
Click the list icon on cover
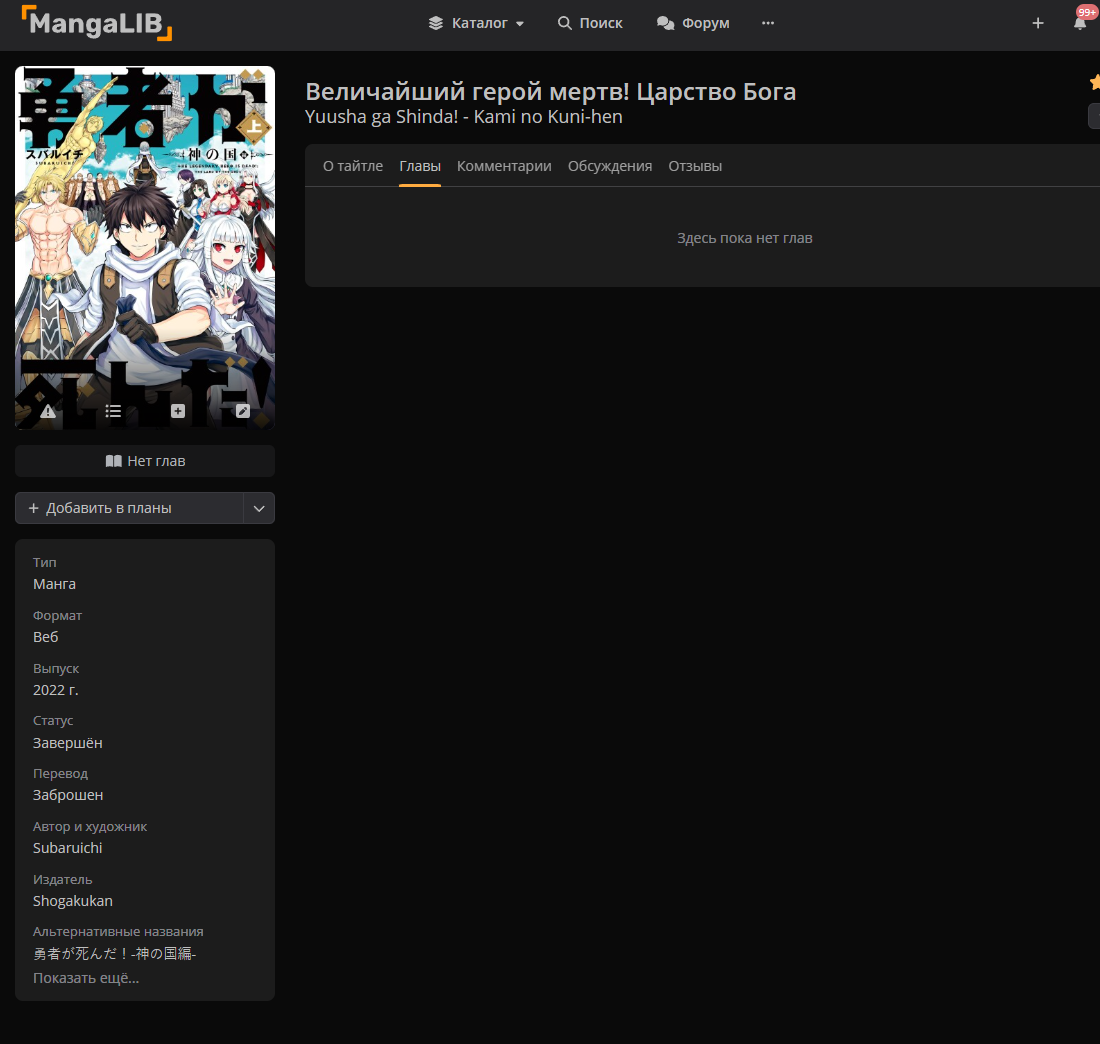[113, 411]
